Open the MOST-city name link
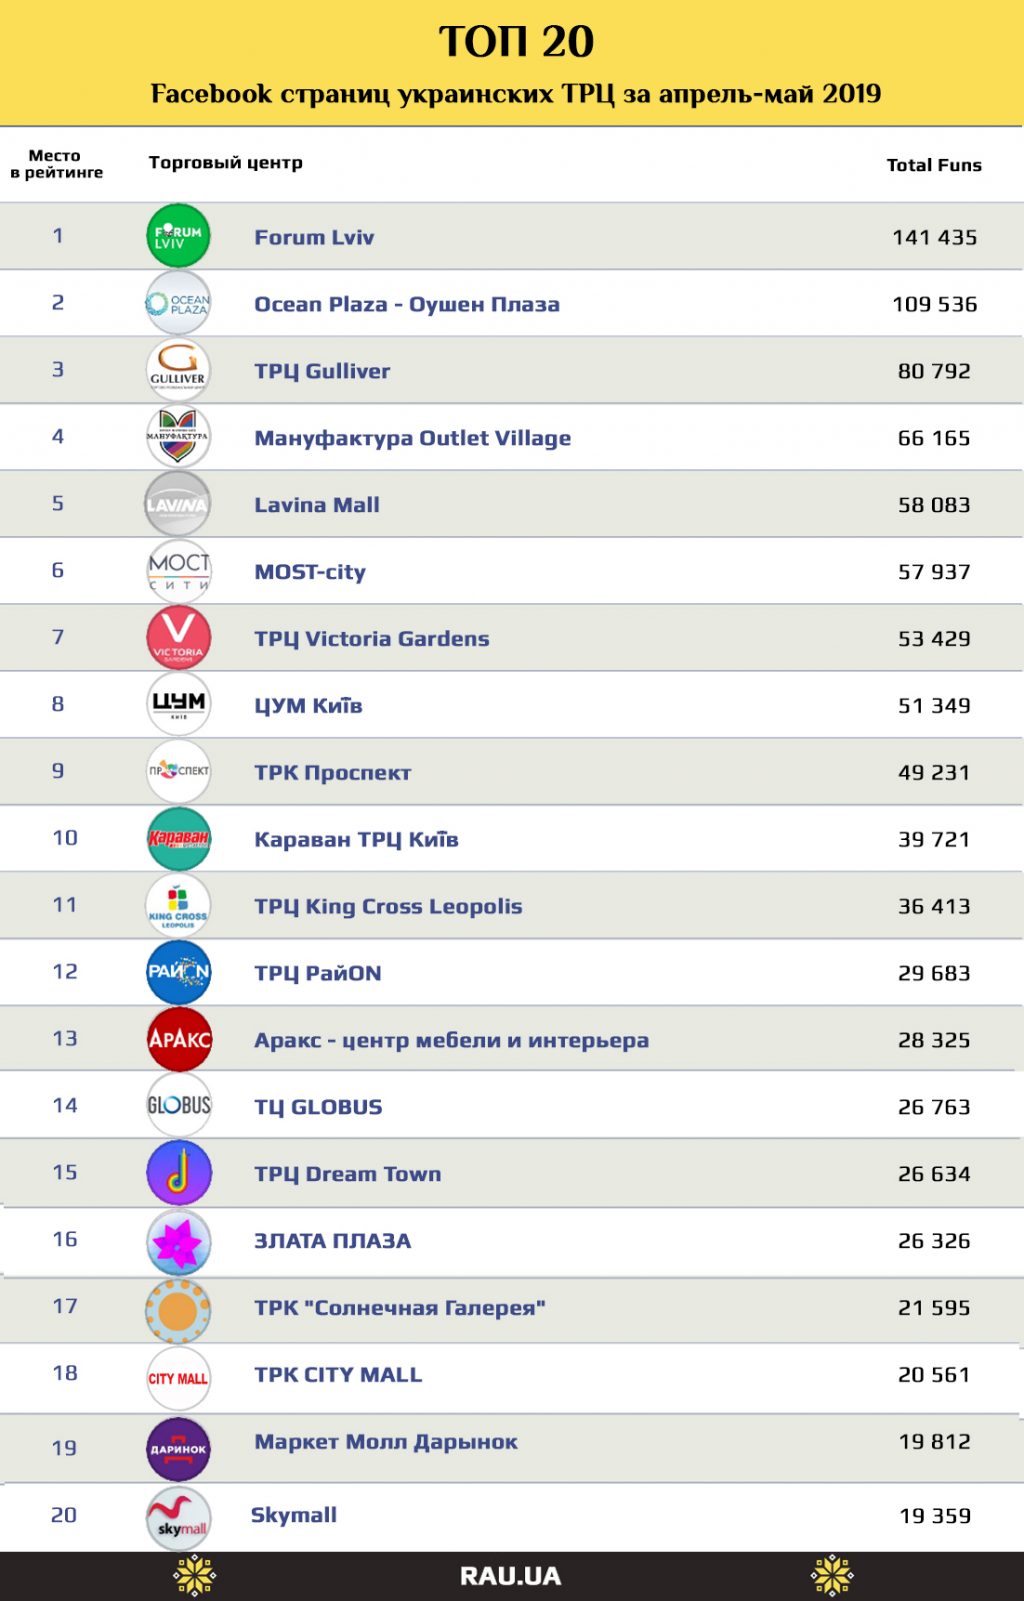 [x=310, y=572]
